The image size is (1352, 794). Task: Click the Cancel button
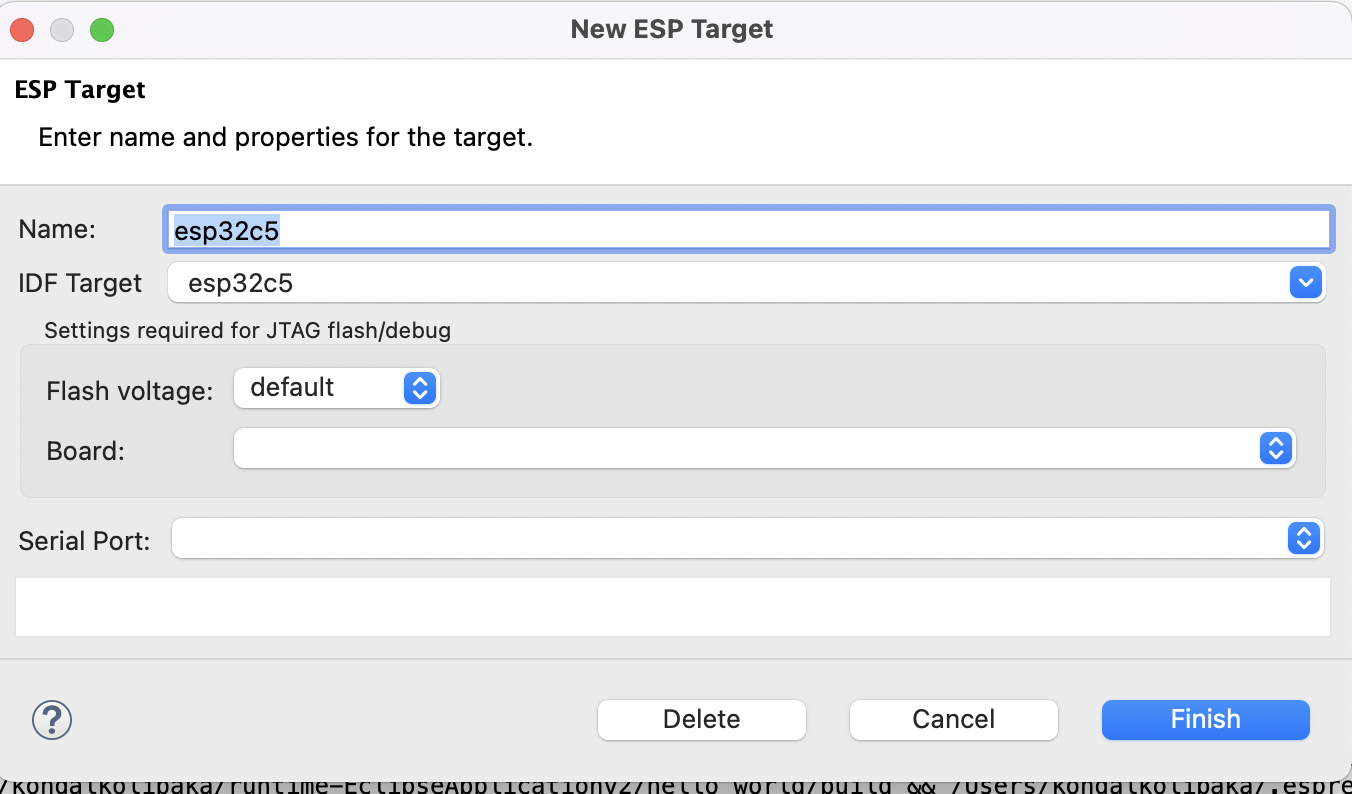coord(953,719)
